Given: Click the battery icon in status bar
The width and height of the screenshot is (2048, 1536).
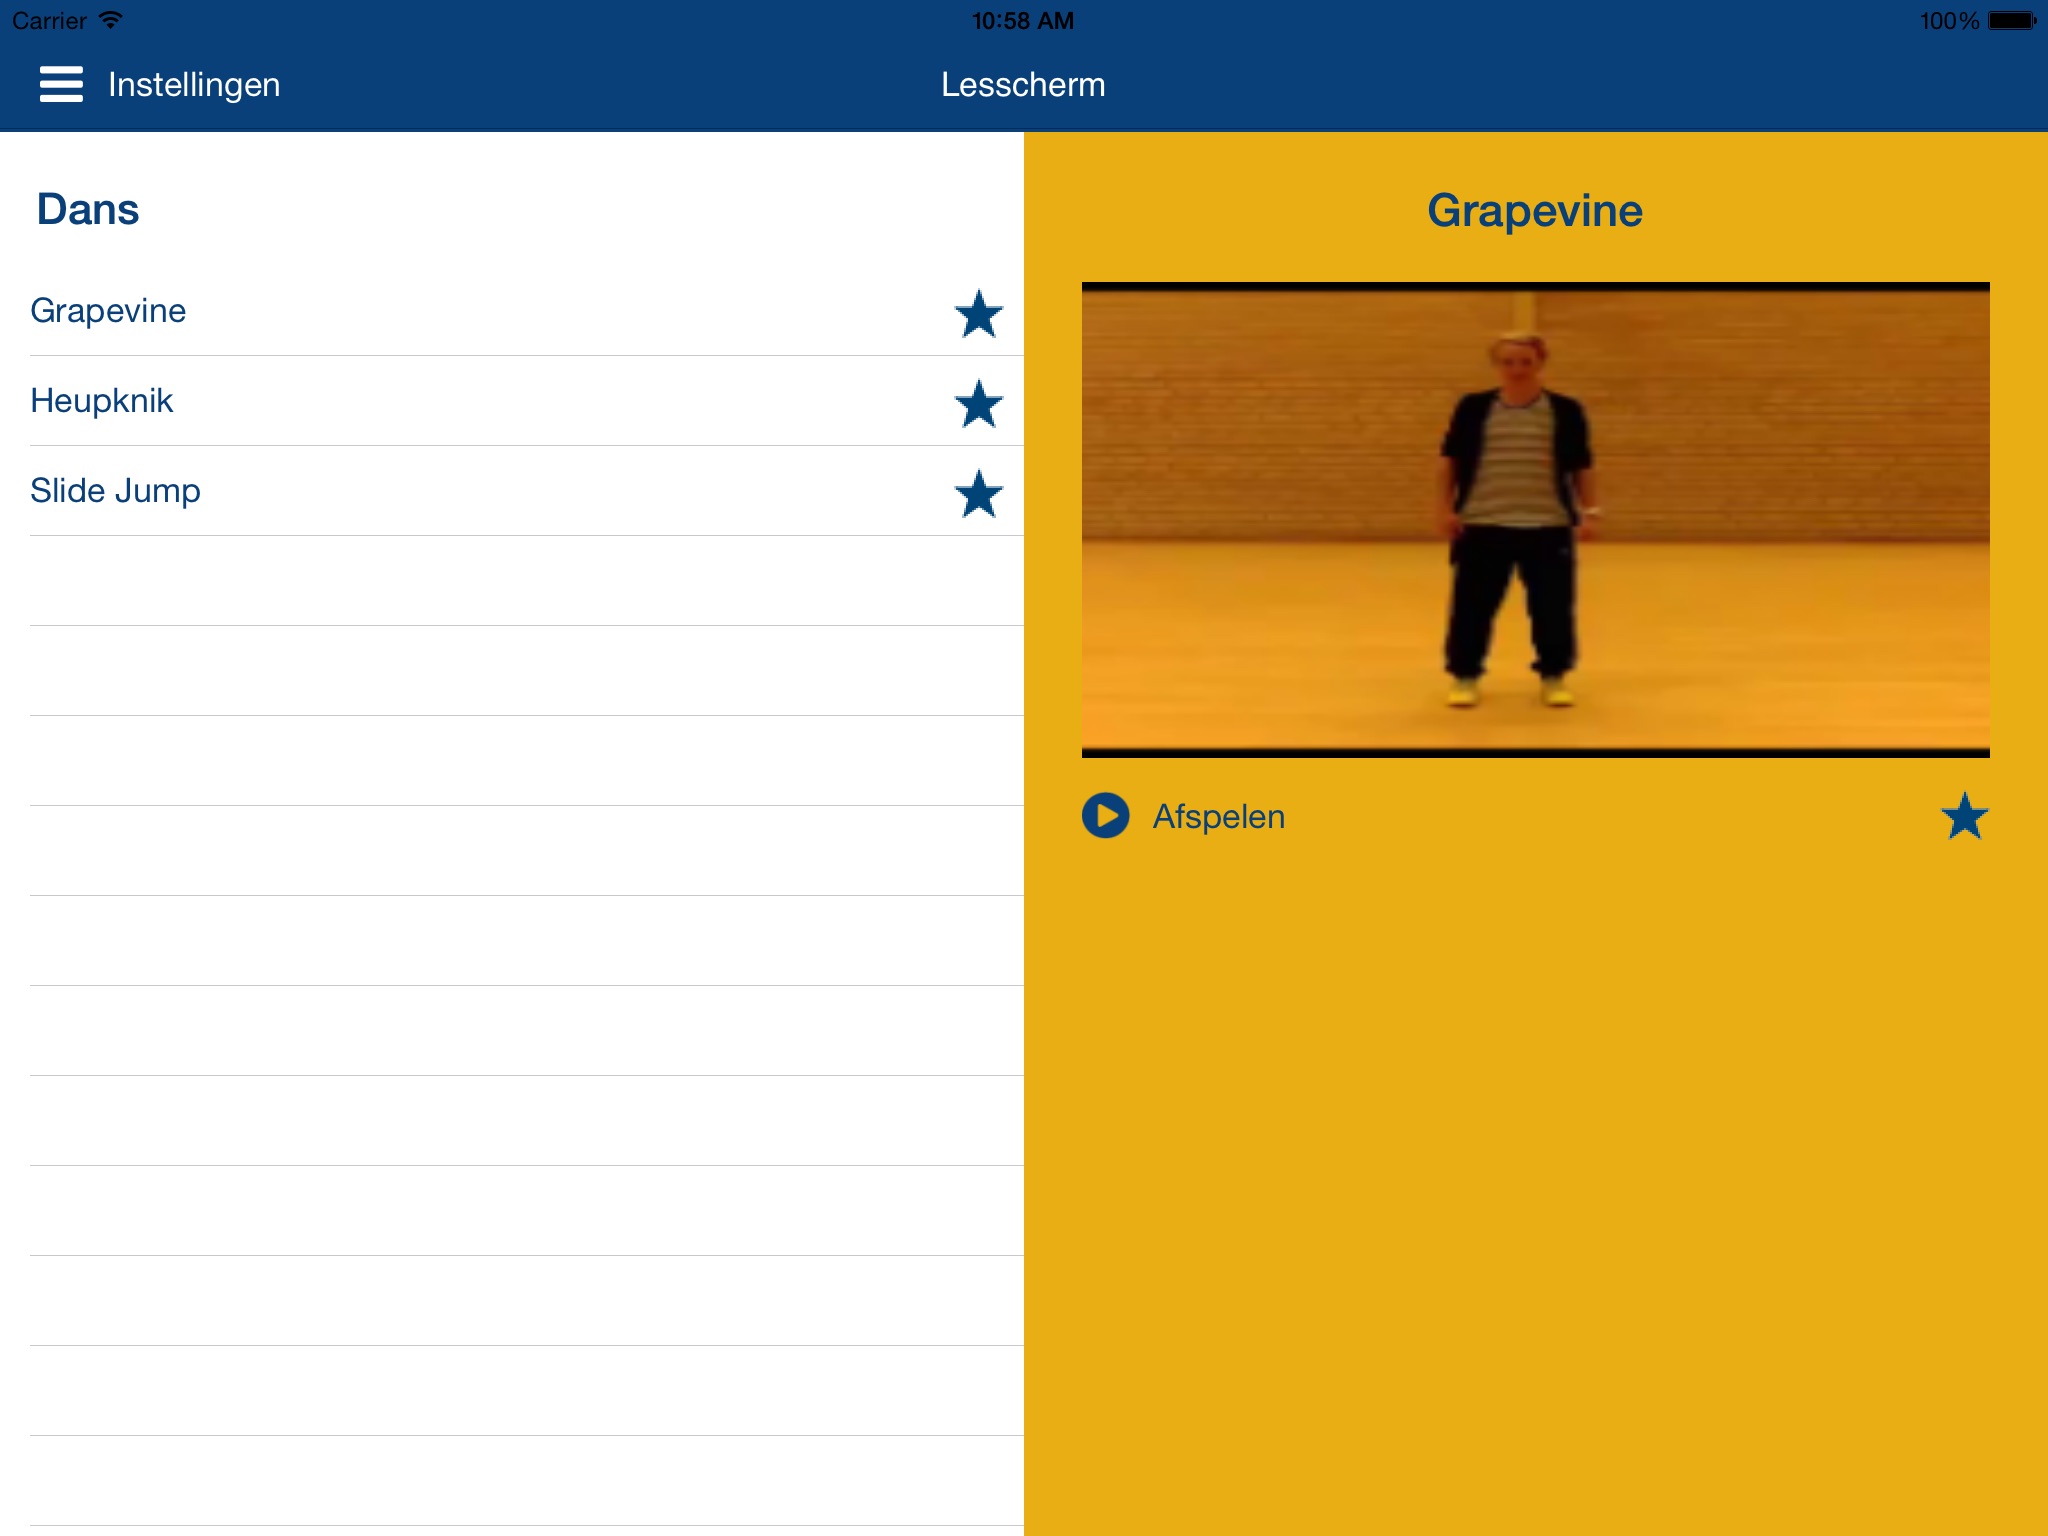Looking at the screenshot, I should [2012, 21].
